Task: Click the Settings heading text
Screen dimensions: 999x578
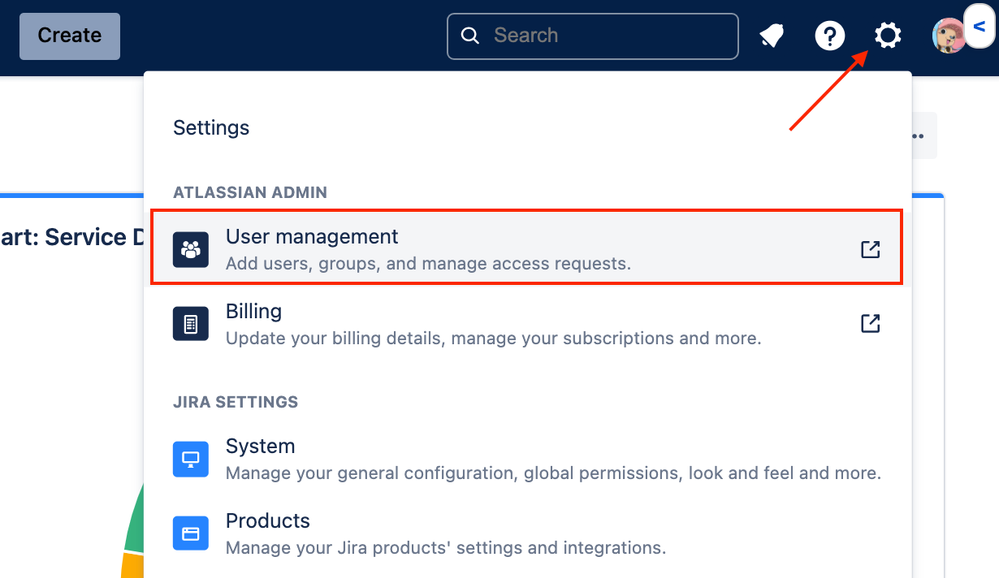Action: click(x=211, y=128)
